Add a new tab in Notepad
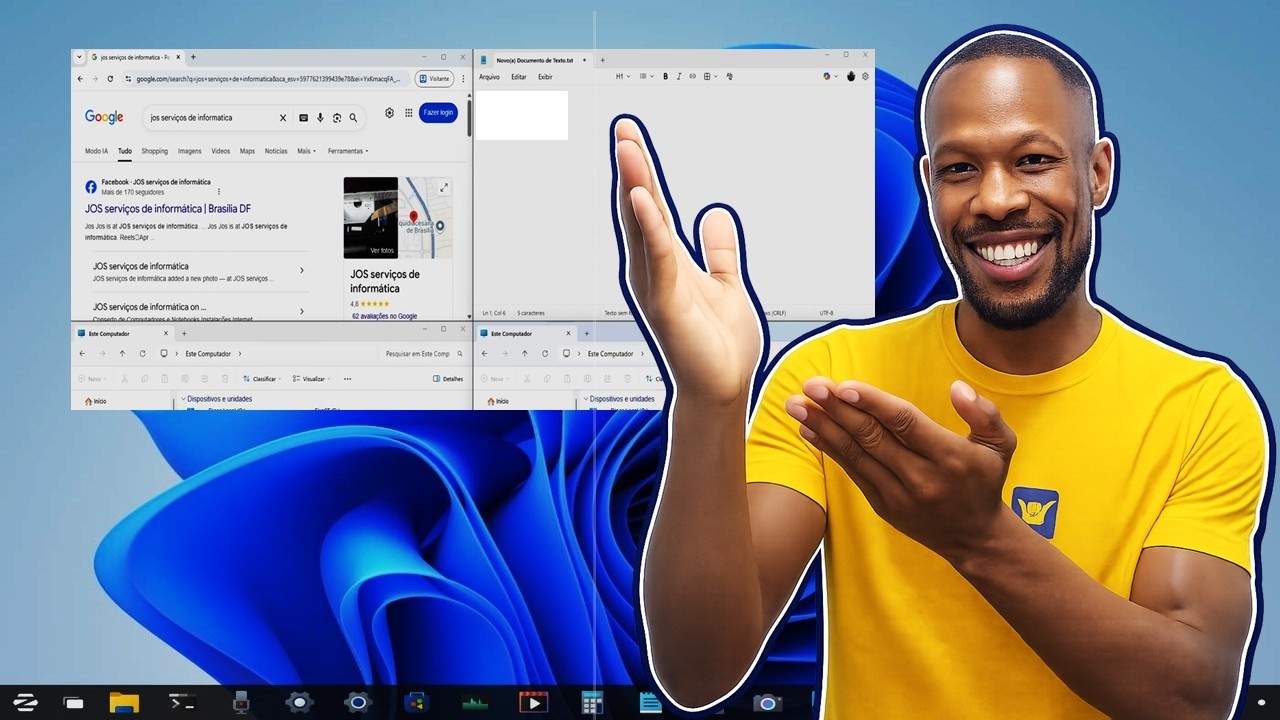The width and height of the screenshot is (1280, 720). click(602, 60)
